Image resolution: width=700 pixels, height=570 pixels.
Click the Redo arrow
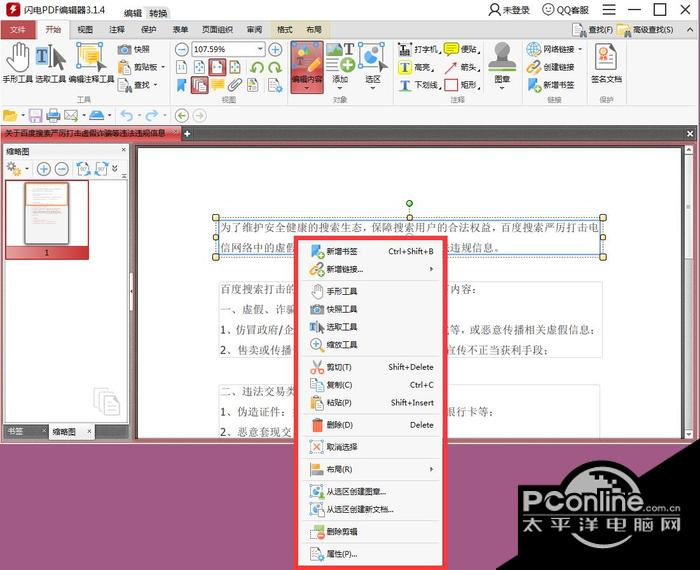(152, 116)
